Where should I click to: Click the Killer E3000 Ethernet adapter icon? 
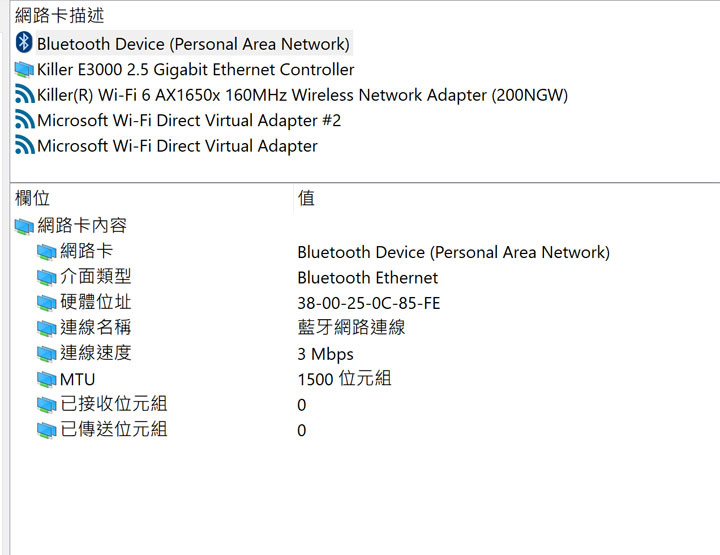24,70
